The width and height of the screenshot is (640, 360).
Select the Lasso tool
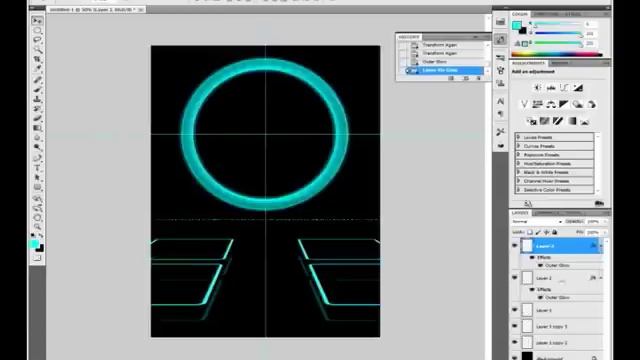click(x=37, y=40)
